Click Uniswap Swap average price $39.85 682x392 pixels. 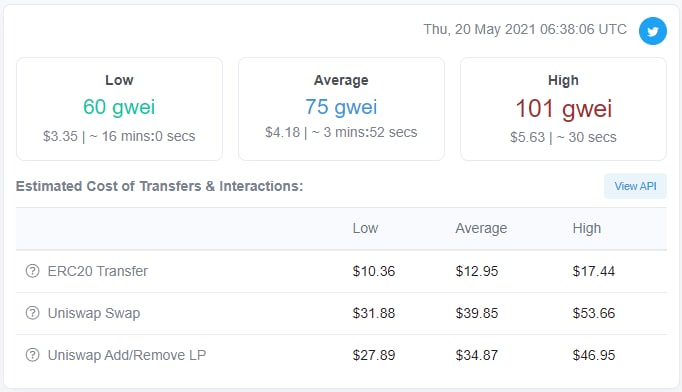pyautogui.click(x=477, y=313)
